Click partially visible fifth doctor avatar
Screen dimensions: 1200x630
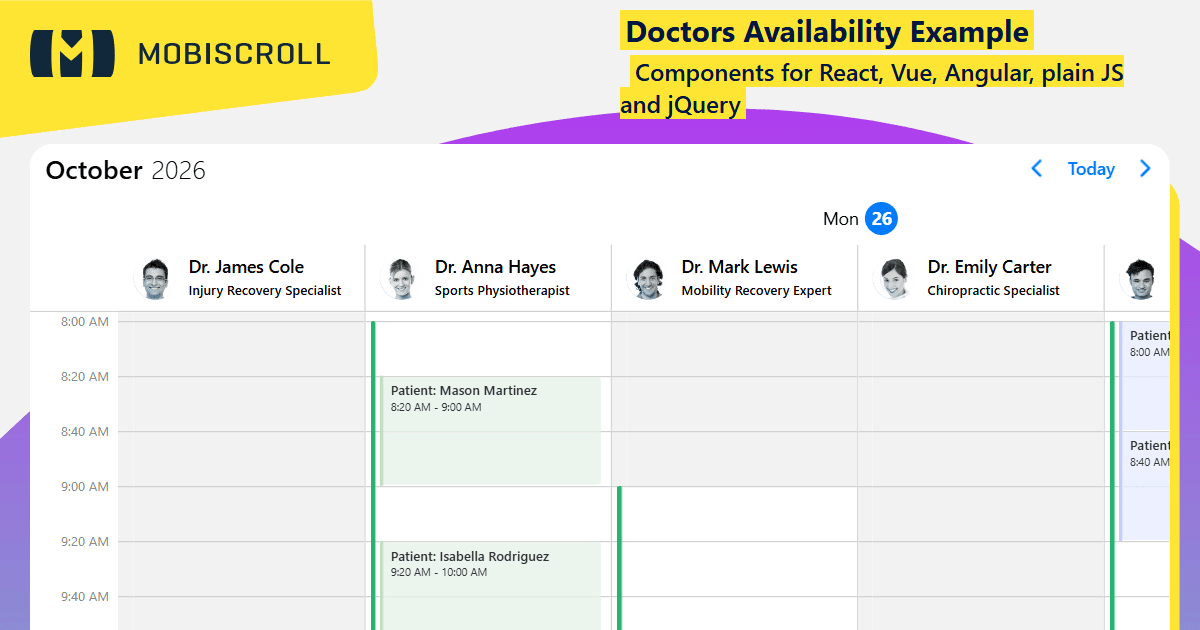click(1140, 279)
